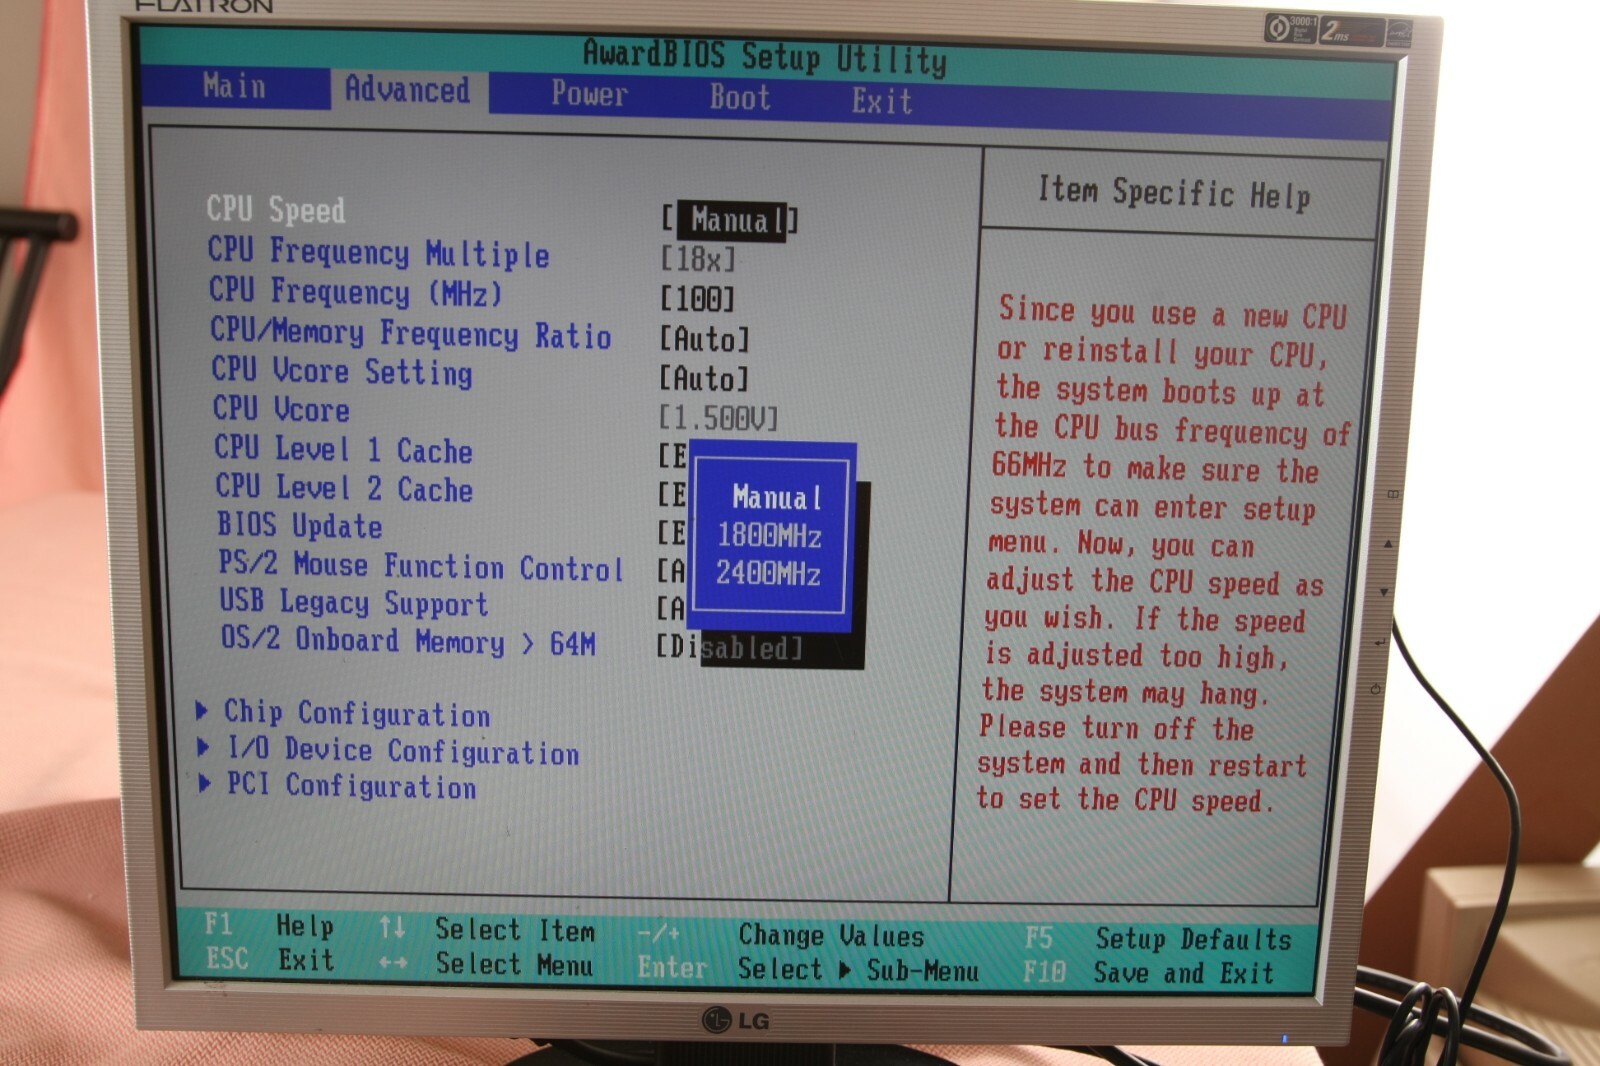Pick 2400MHz in the CPU speed popup

coord(768,574)
